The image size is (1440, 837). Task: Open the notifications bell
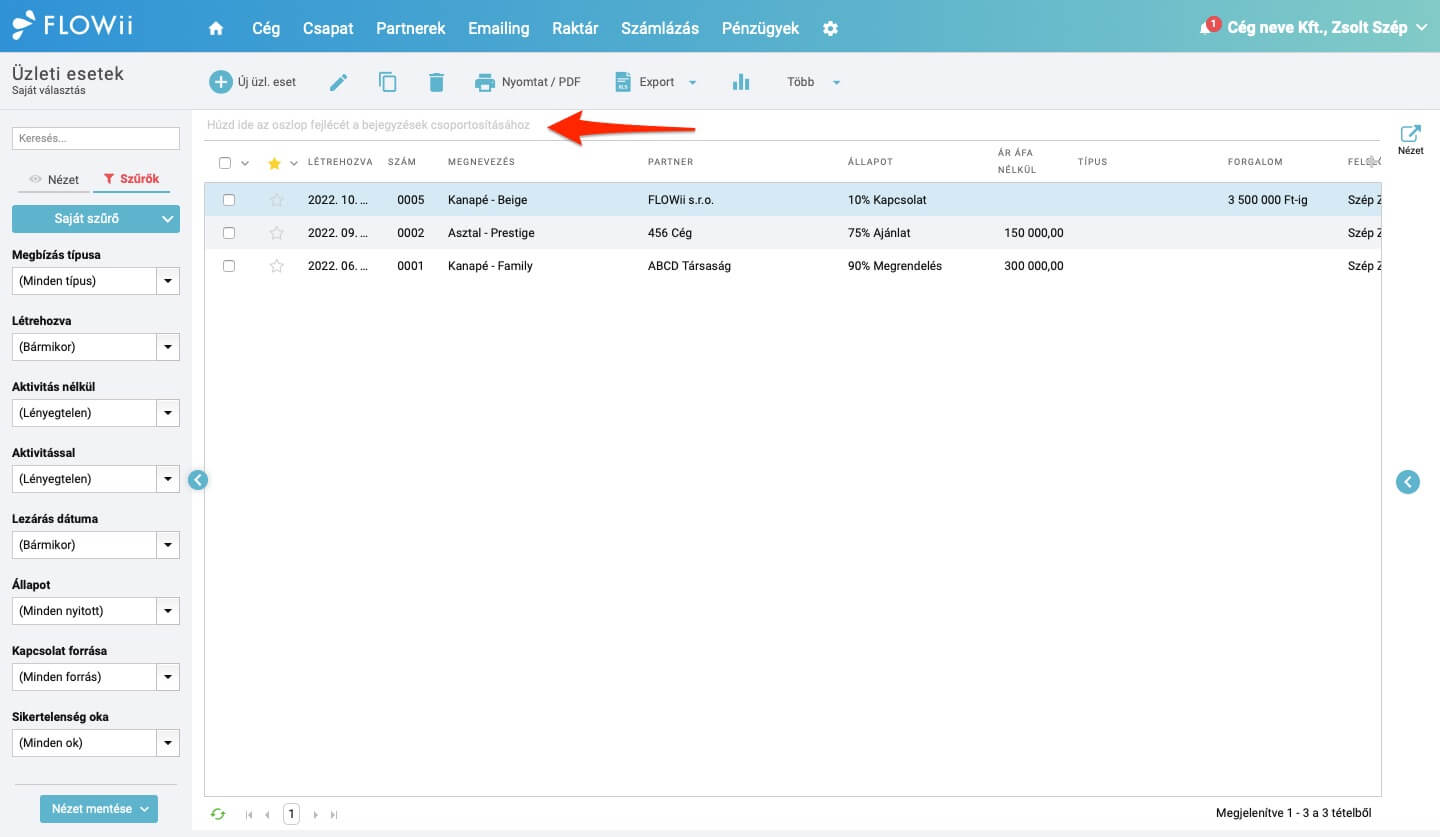pos(1207,27)
